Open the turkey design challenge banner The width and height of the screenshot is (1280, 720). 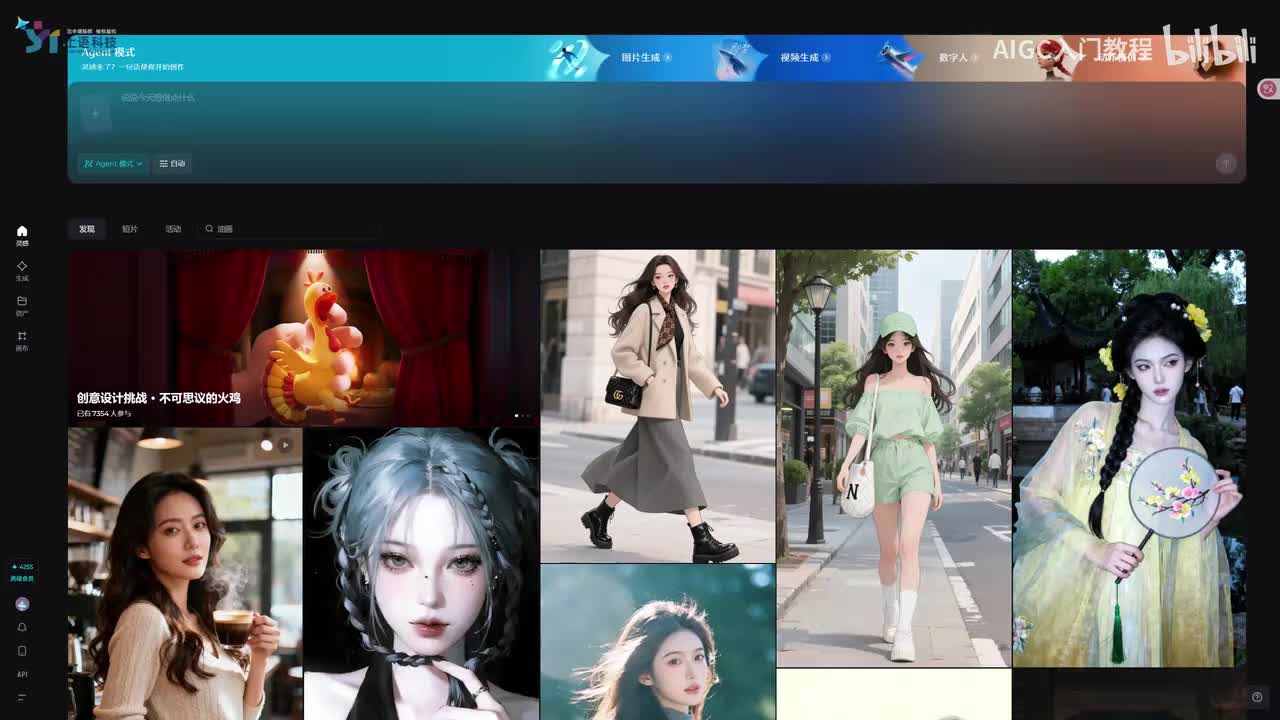click(304, 338)
